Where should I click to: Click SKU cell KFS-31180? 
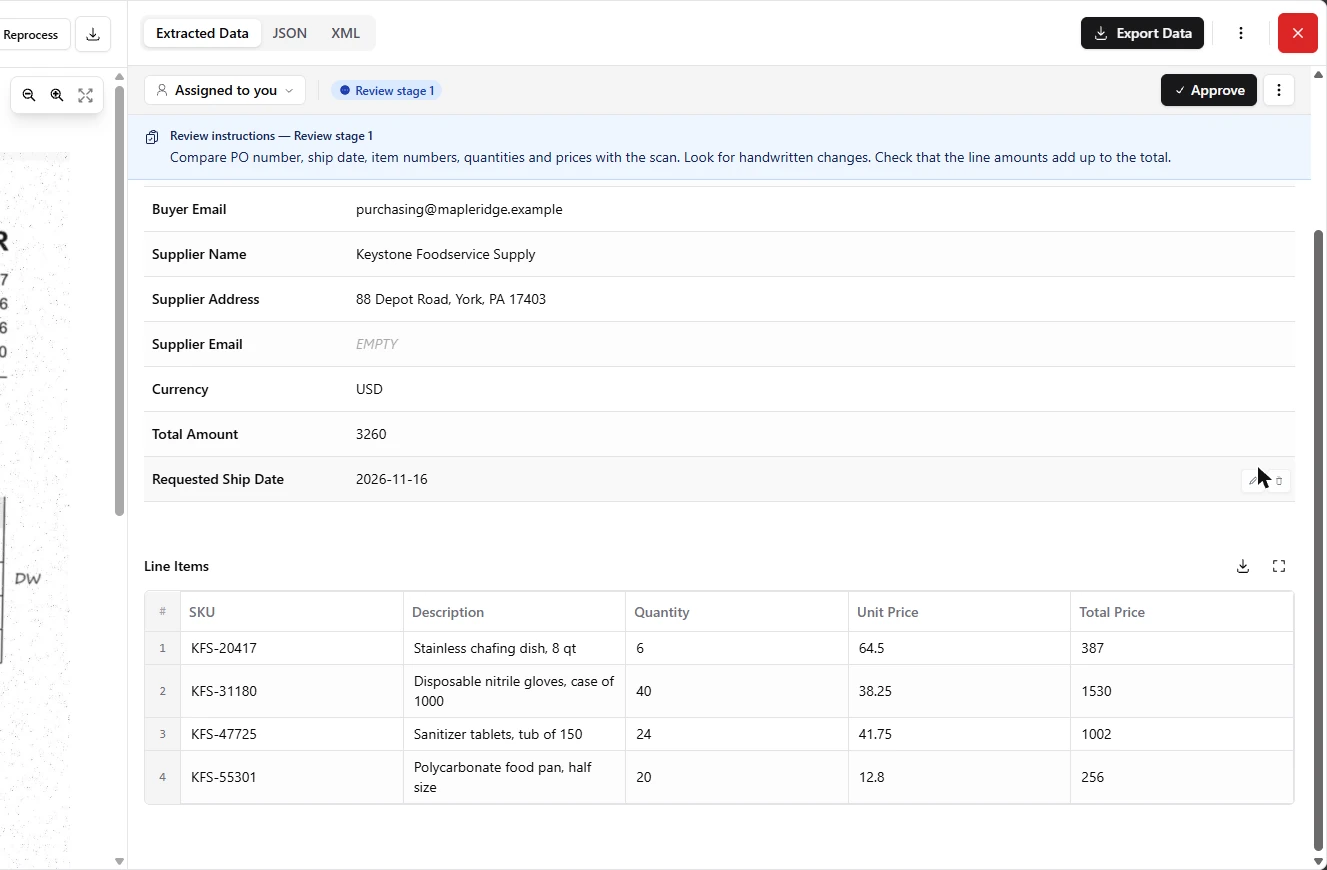292,691
